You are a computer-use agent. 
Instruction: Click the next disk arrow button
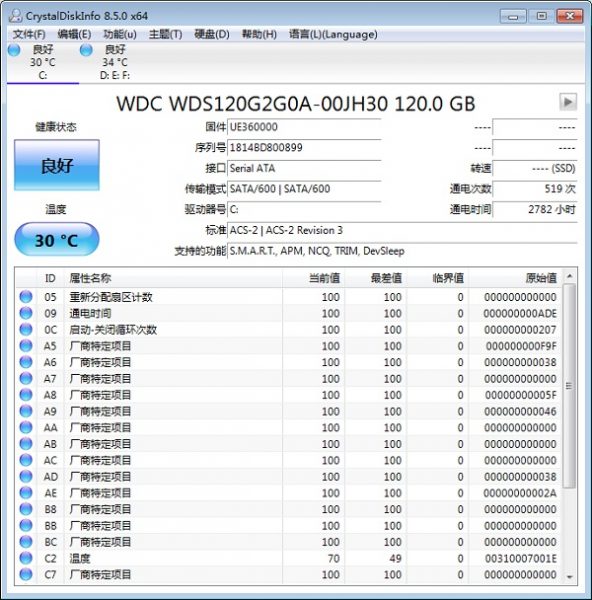pyautogui.click(x=568, y=102)
